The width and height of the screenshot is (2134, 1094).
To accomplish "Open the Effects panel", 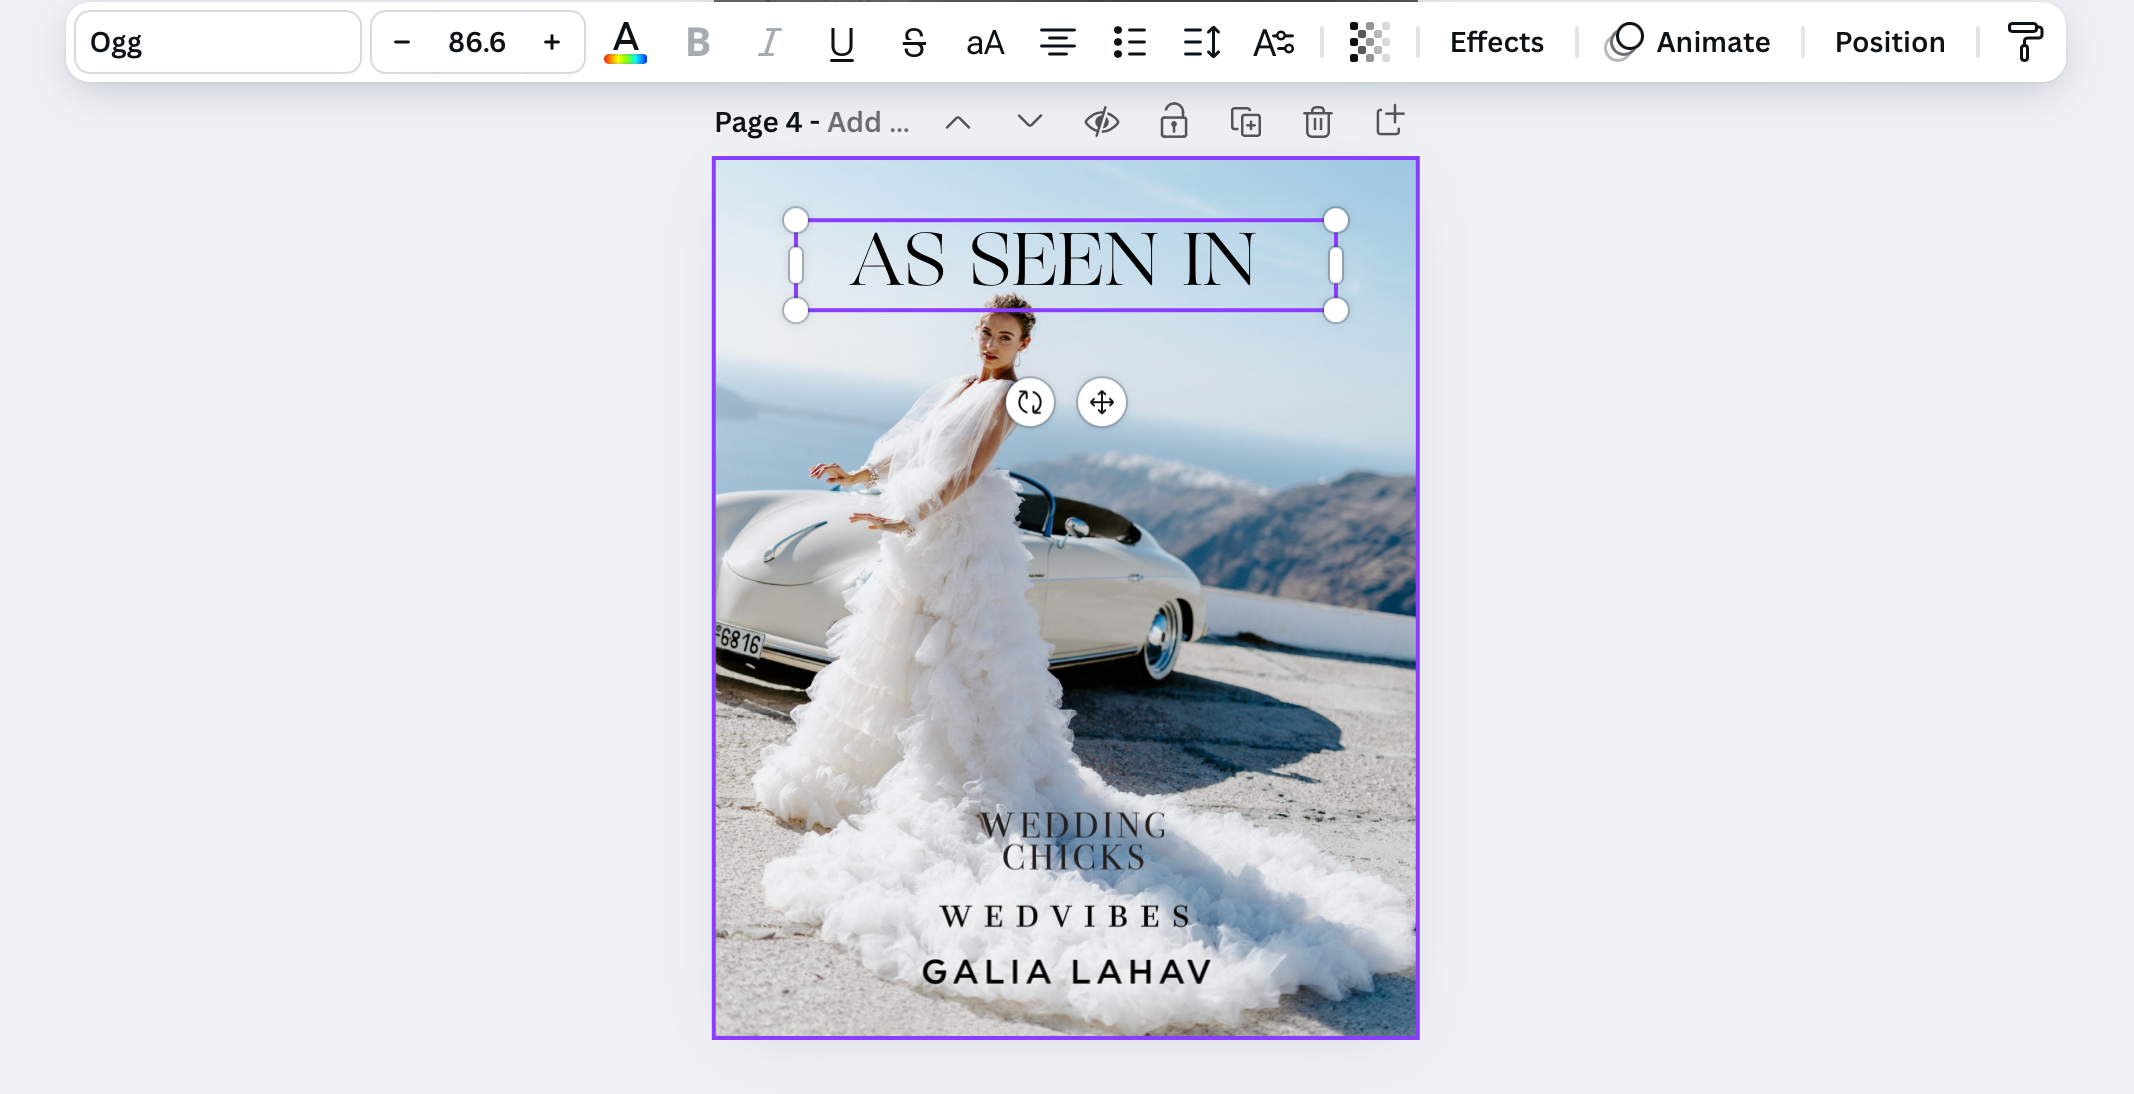I will pyautogui.click(x=1496, y=42).
